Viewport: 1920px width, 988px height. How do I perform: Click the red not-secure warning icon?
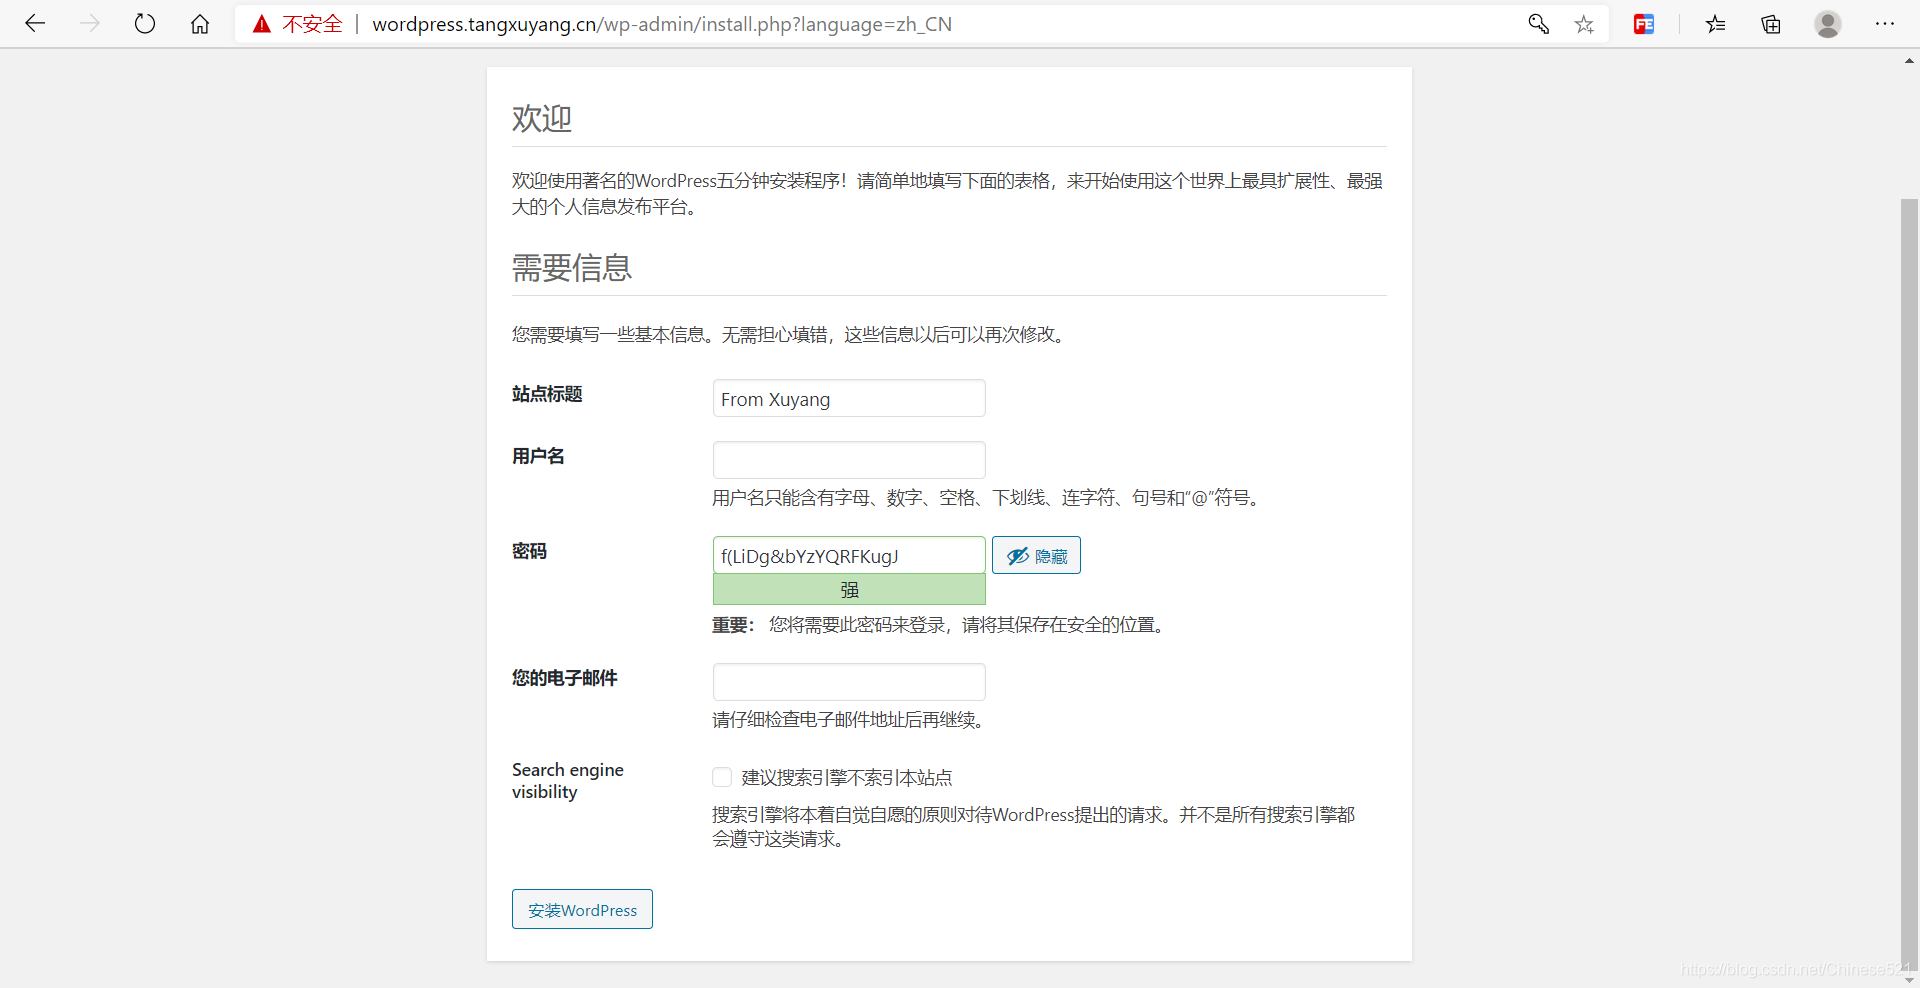(262, 24)
